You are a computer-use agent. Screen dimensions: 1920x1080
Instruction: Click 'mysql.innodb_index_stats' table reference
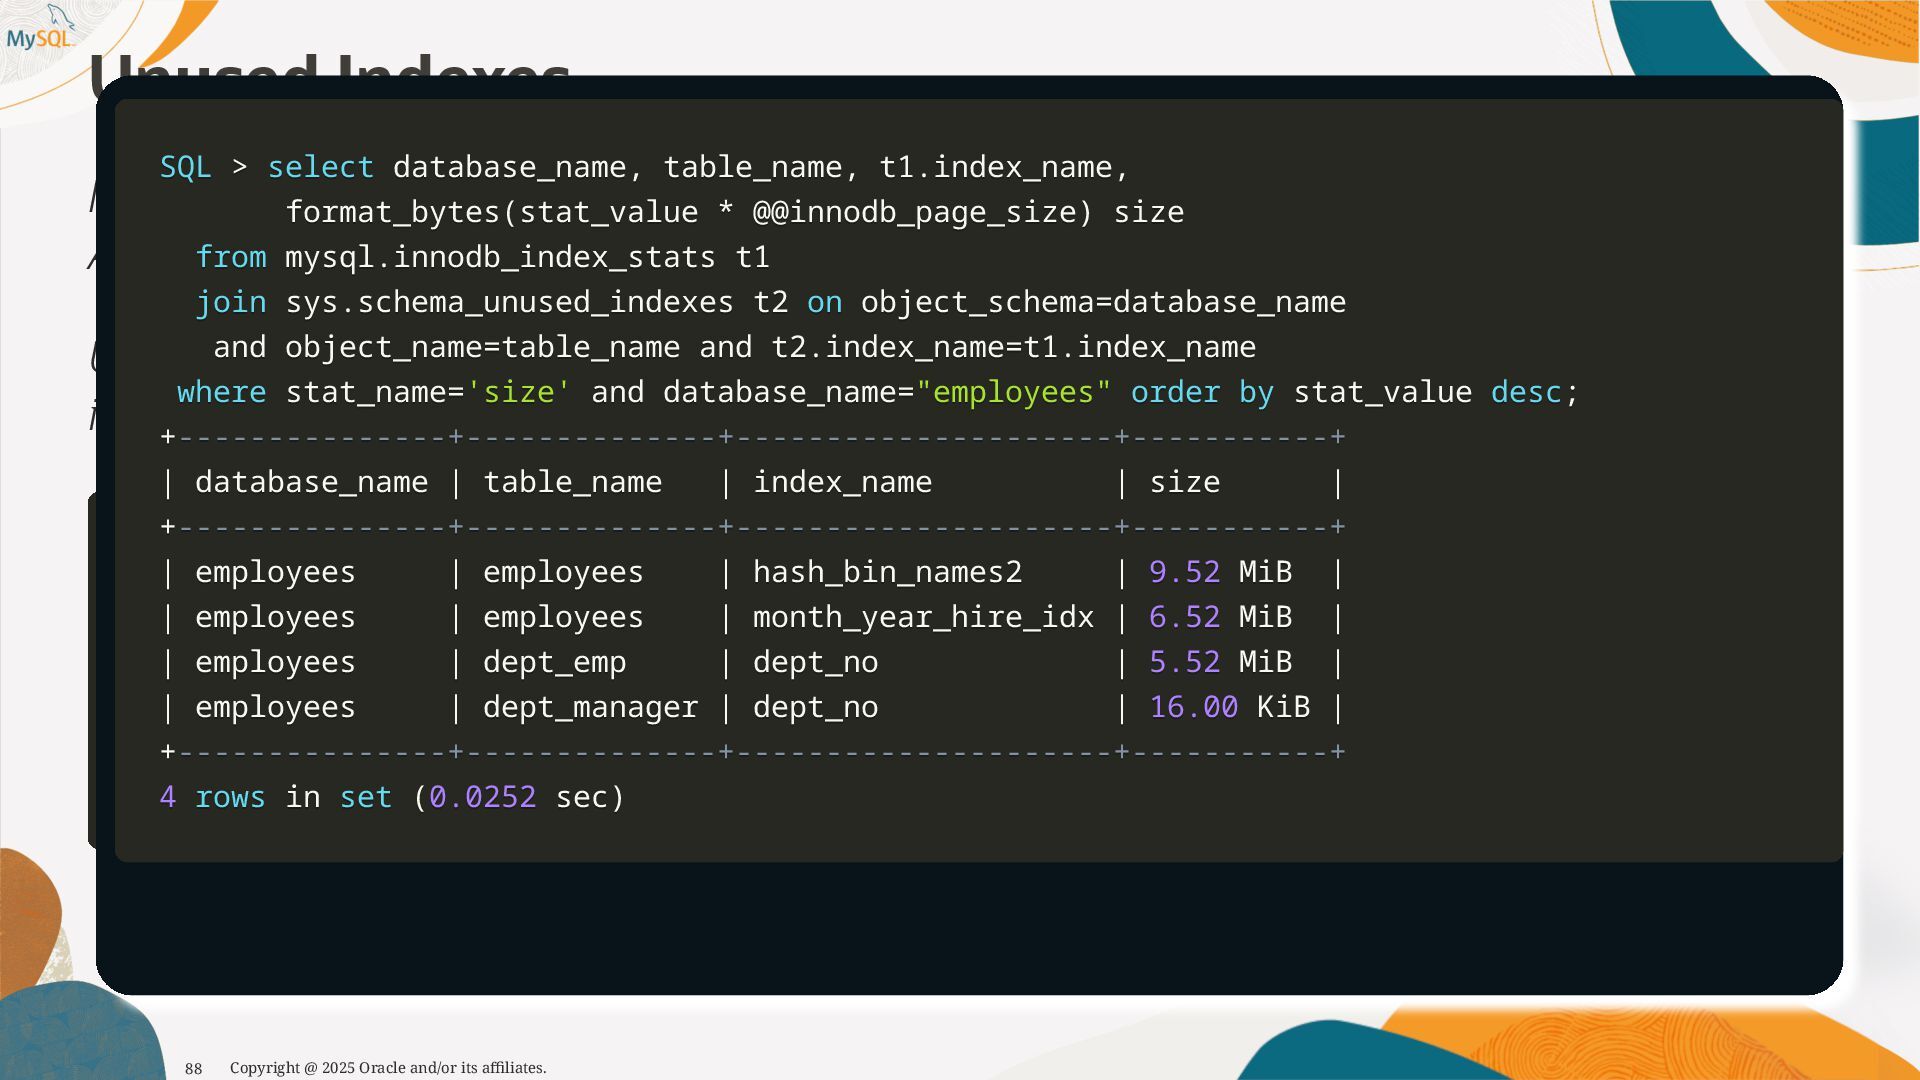[500, 257]
